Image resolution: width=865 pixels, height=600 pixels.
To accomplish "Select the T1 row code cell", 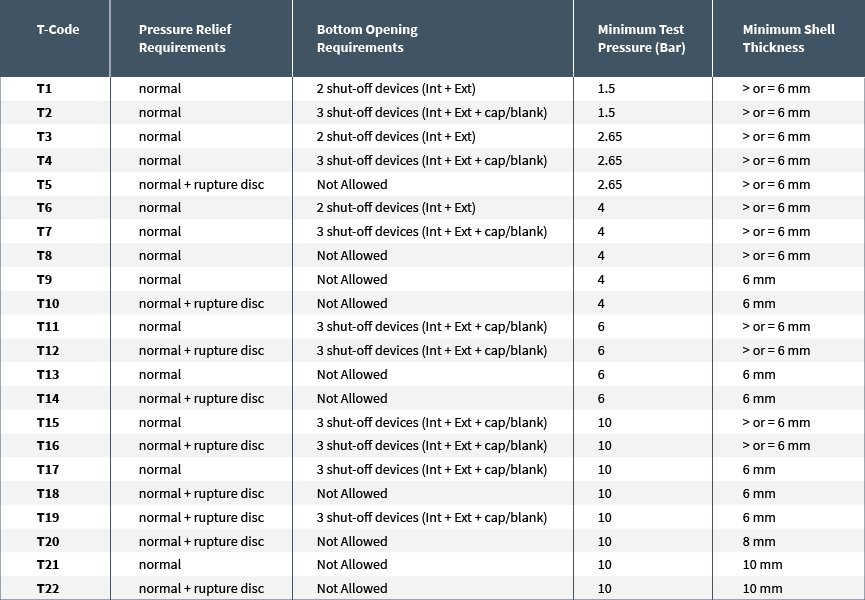I will coord(44,89).
